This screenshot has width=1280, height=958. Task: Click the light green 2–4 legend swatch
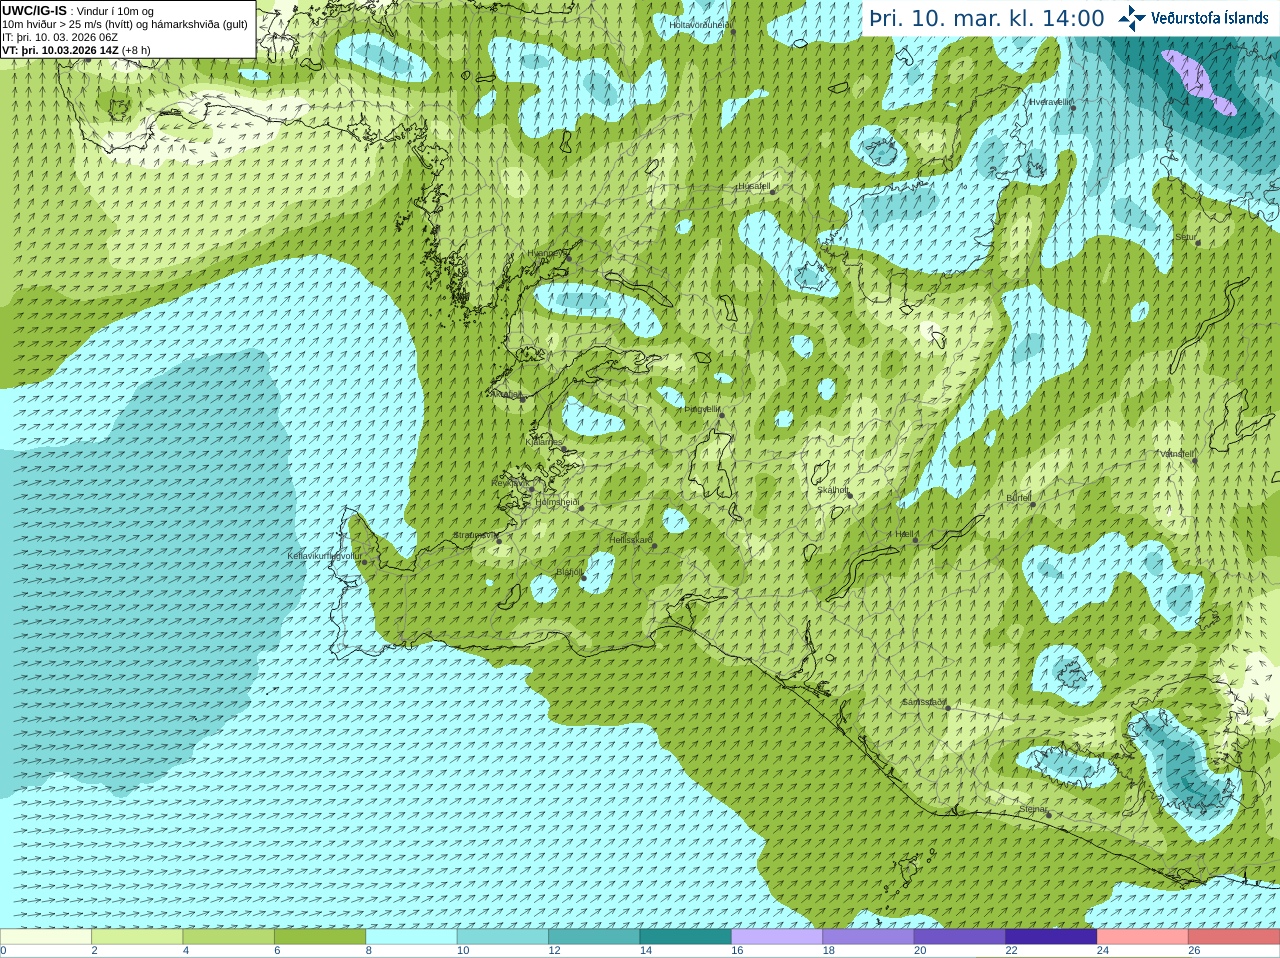pos(137,937)
